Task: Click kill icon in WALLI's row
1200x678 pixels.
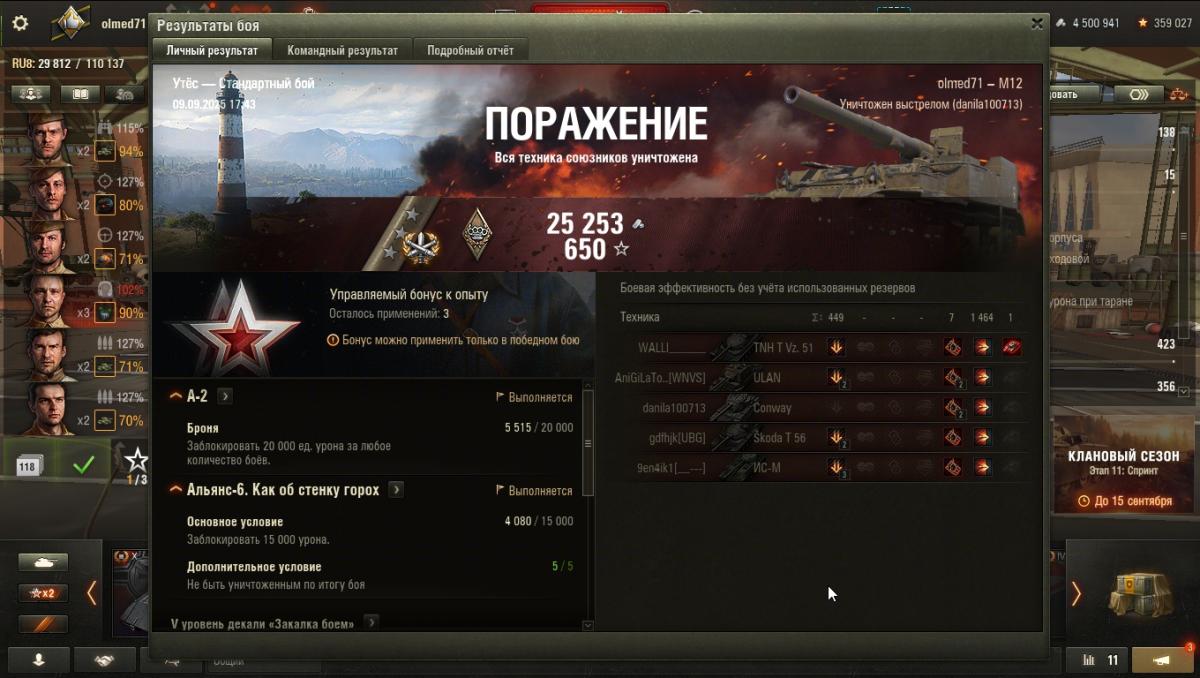Action: tap(1012, 348)
